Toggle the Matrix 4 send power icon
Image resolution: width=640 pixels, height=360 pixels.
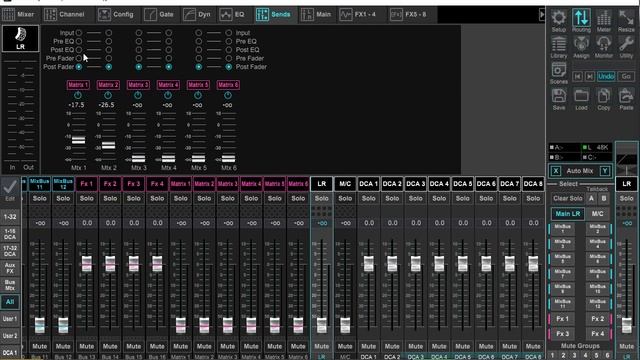point(168,95)
